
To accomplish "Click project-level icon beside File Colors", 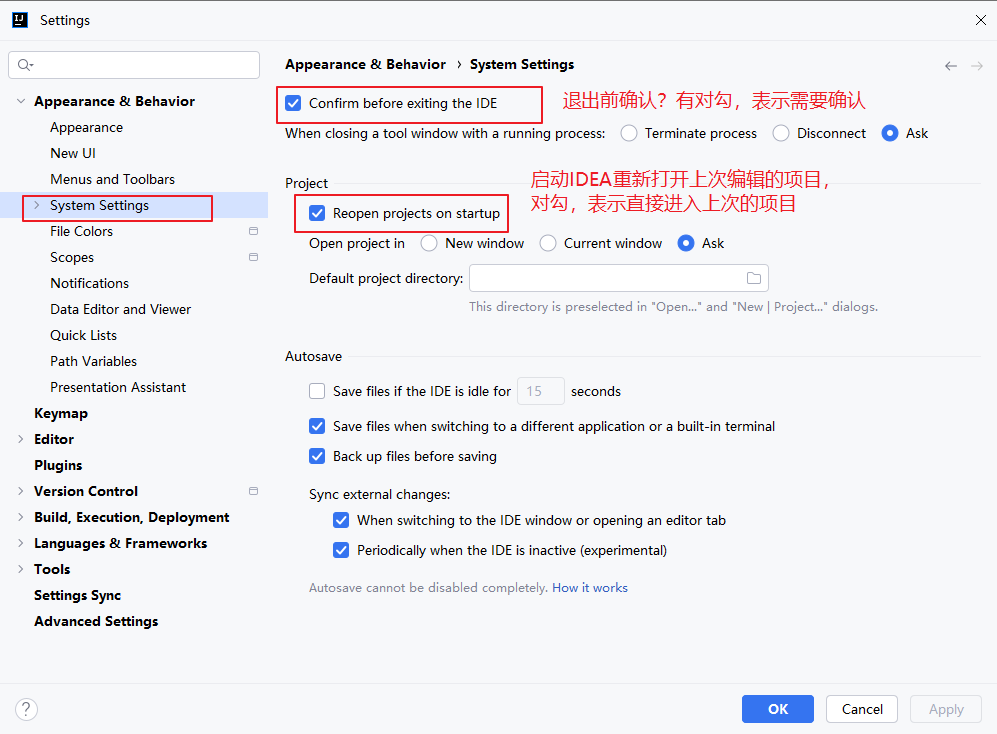I will pos(253,231).
